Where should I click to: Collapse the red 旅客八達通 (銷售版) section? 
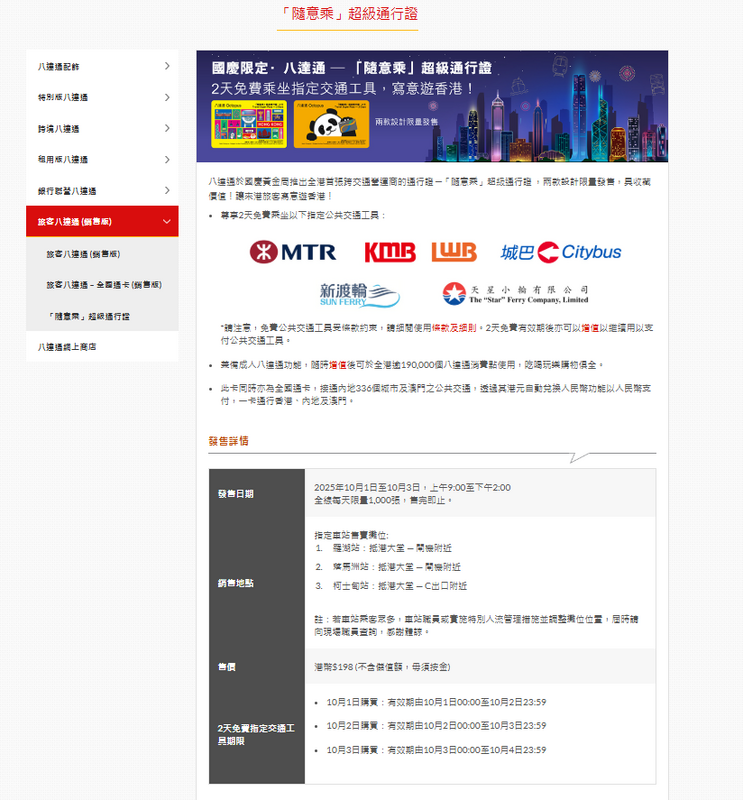tap(102, 221)
